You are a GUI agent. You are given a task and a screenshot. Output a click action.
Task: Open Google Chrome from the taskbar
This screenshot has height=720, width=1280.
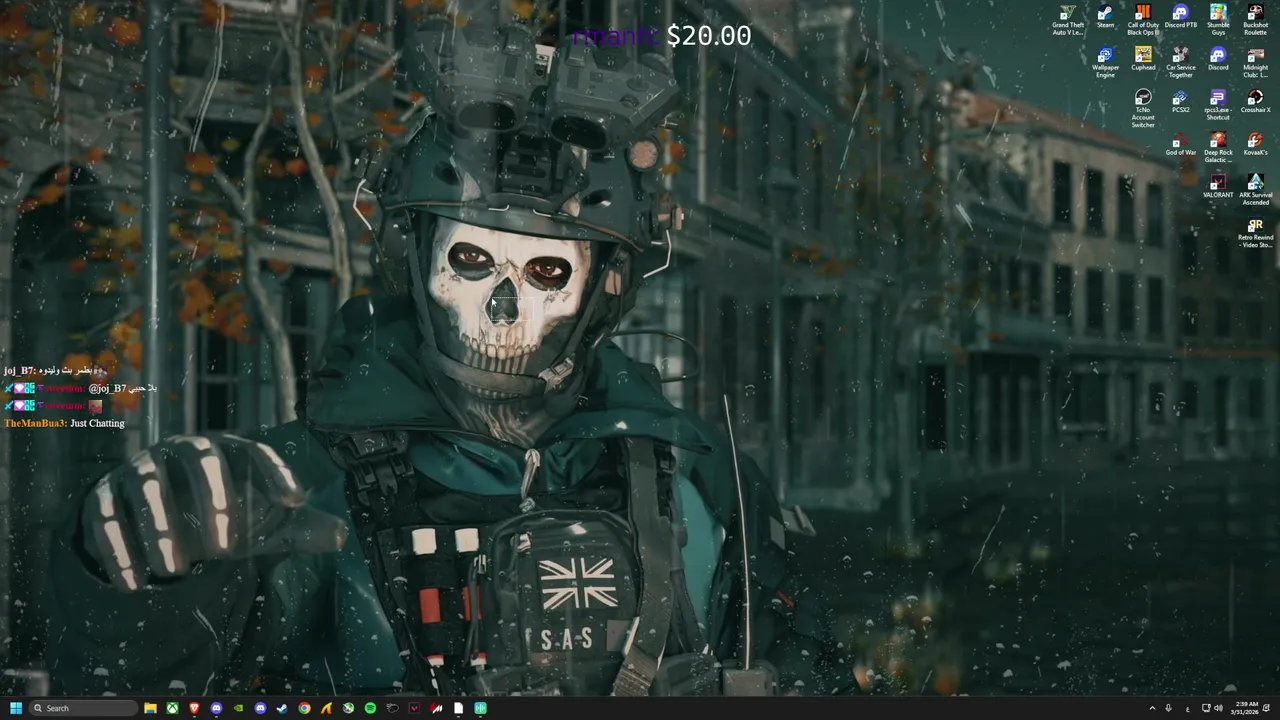pyautogui.click(x=304, y=708)
